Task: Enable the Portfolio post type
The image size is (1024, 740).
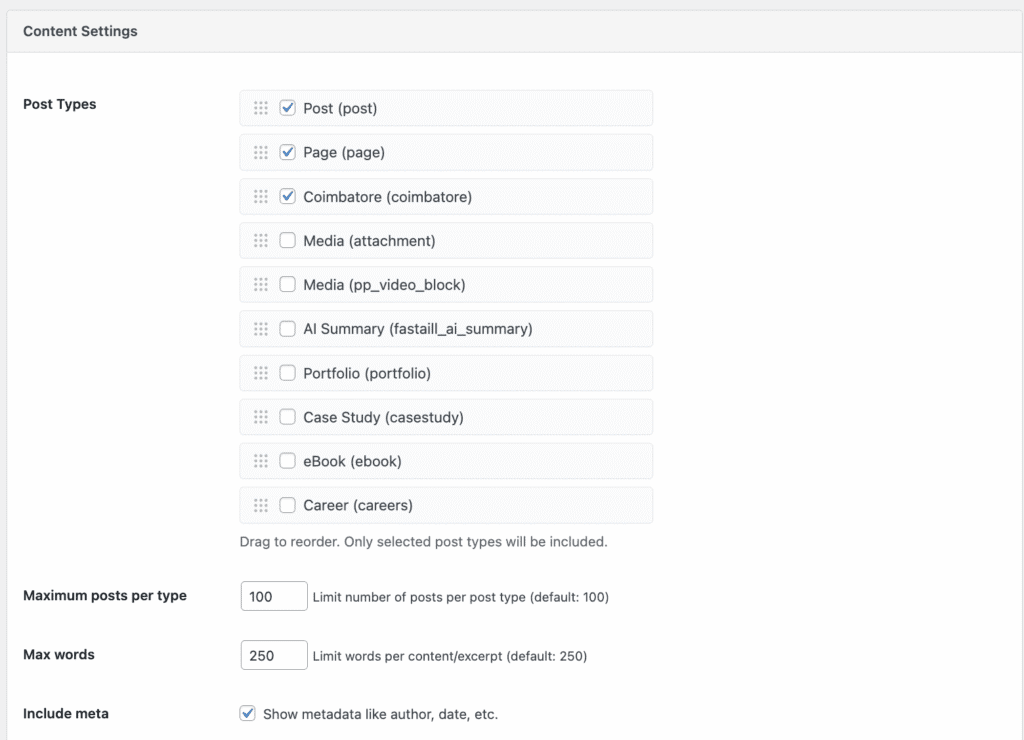Action: [x=287, y=372]
